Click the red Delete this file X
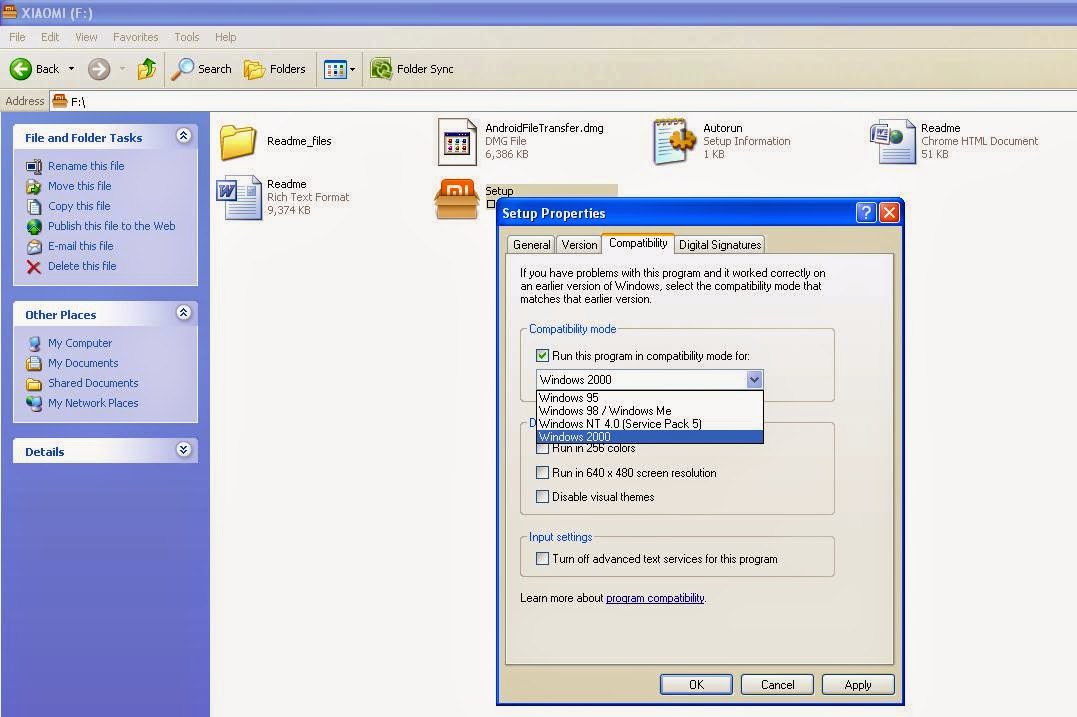The width and height of the screenshot is (1077, 717). (x=34, y=266)
